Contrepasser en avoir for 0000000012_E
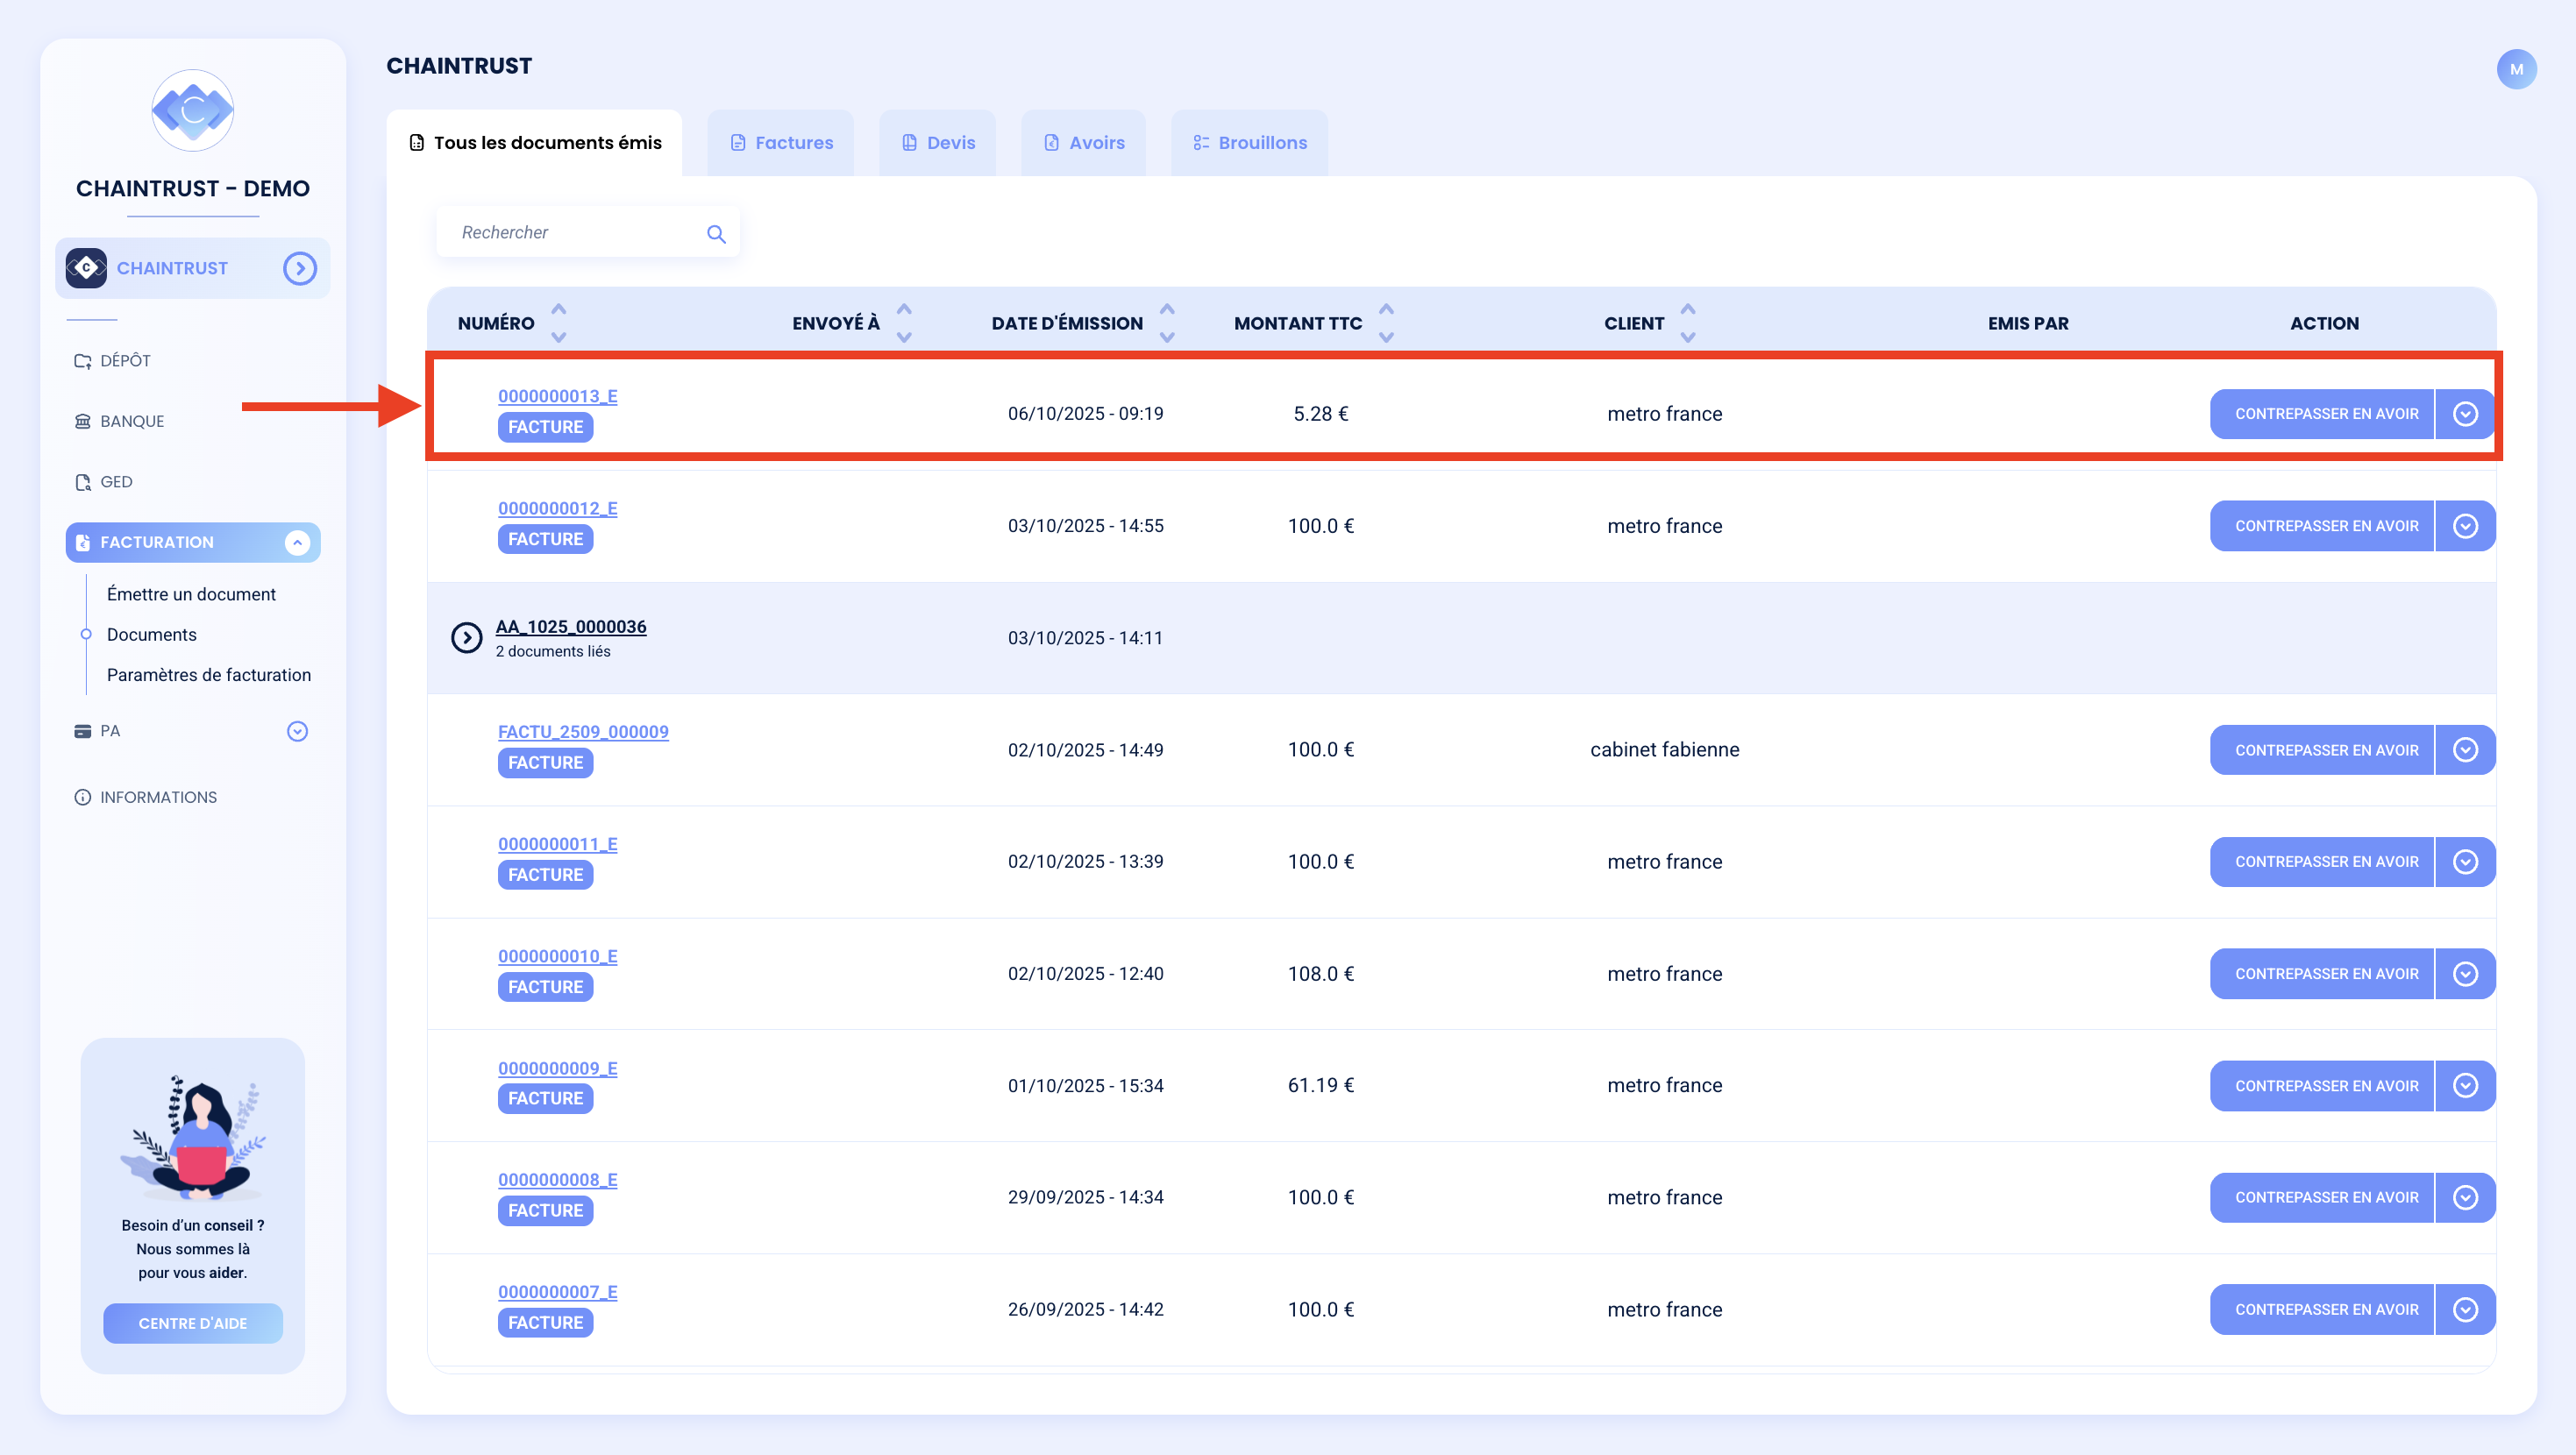The image size is (2576, 1455). (x=2322, y=526)
